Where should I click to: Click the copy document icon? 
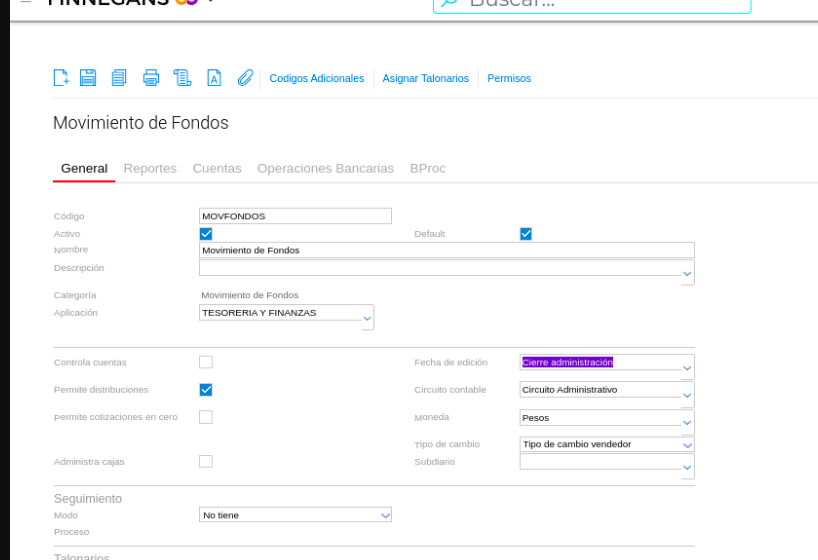point(119,78)
